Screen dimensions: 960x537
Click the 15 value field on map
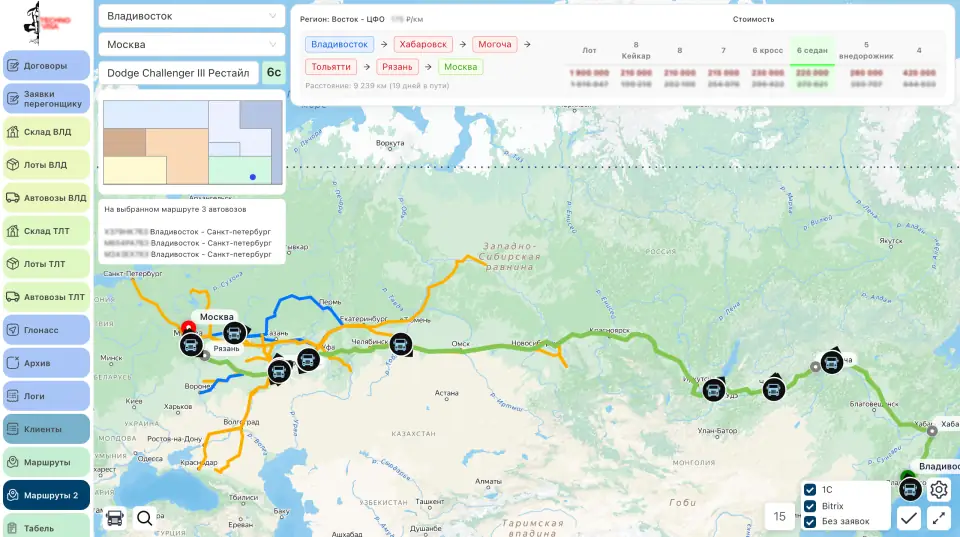click(778, 517)
